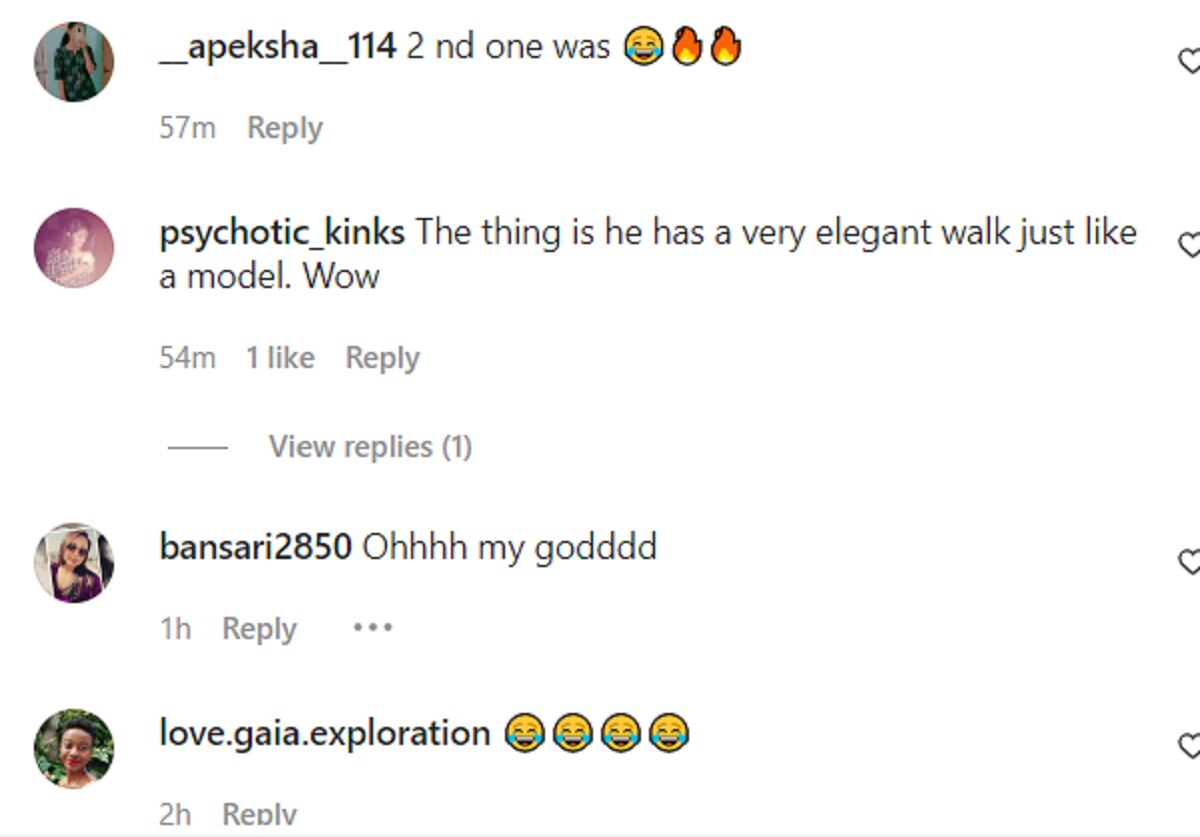Open bansari2850 profile picture
This screenshot has width=1200, height=837.
click(74, 562)
